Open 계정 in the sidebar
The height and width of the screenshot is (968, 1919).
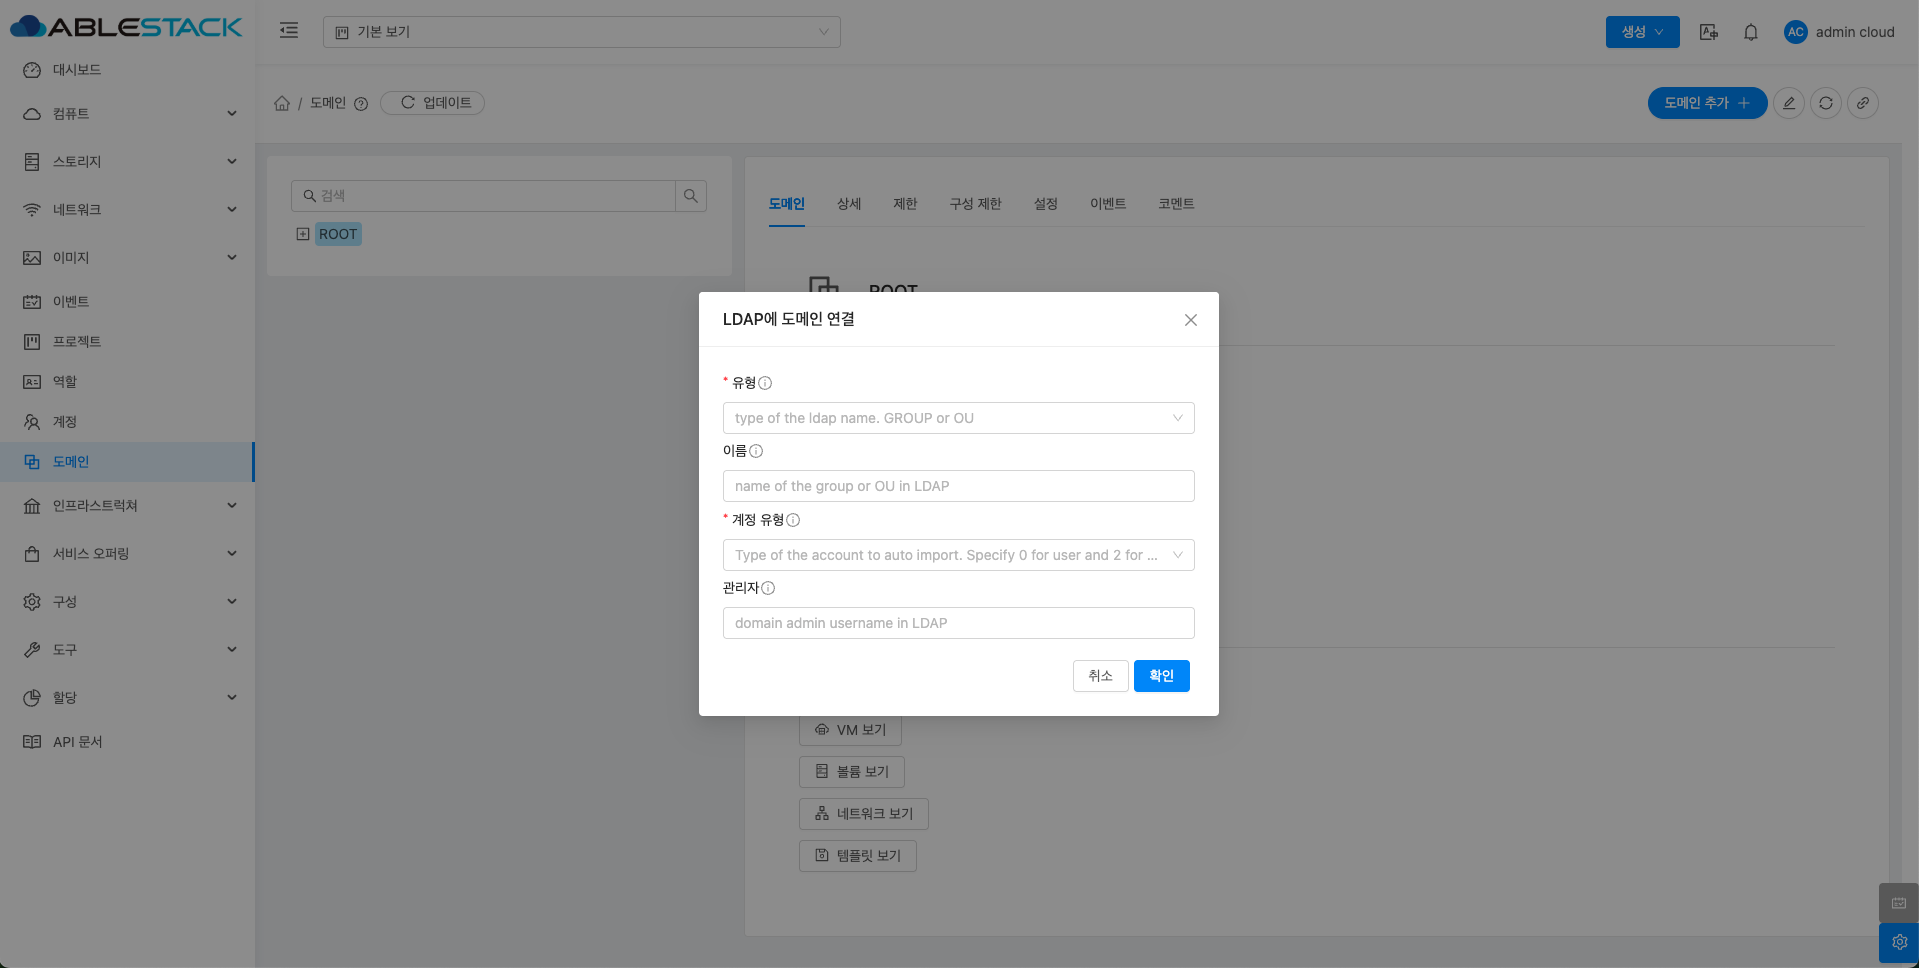[x=127, y=422]
